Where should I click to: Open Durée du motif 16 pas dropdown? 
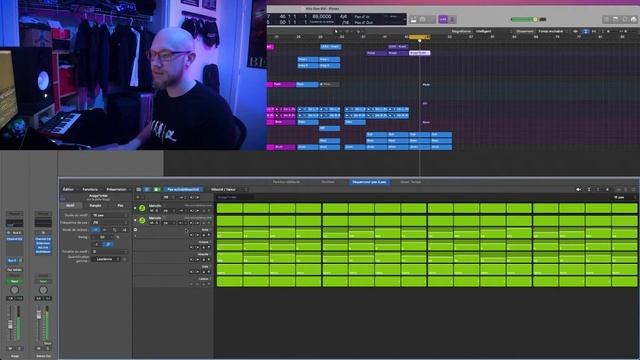[109, 216]
